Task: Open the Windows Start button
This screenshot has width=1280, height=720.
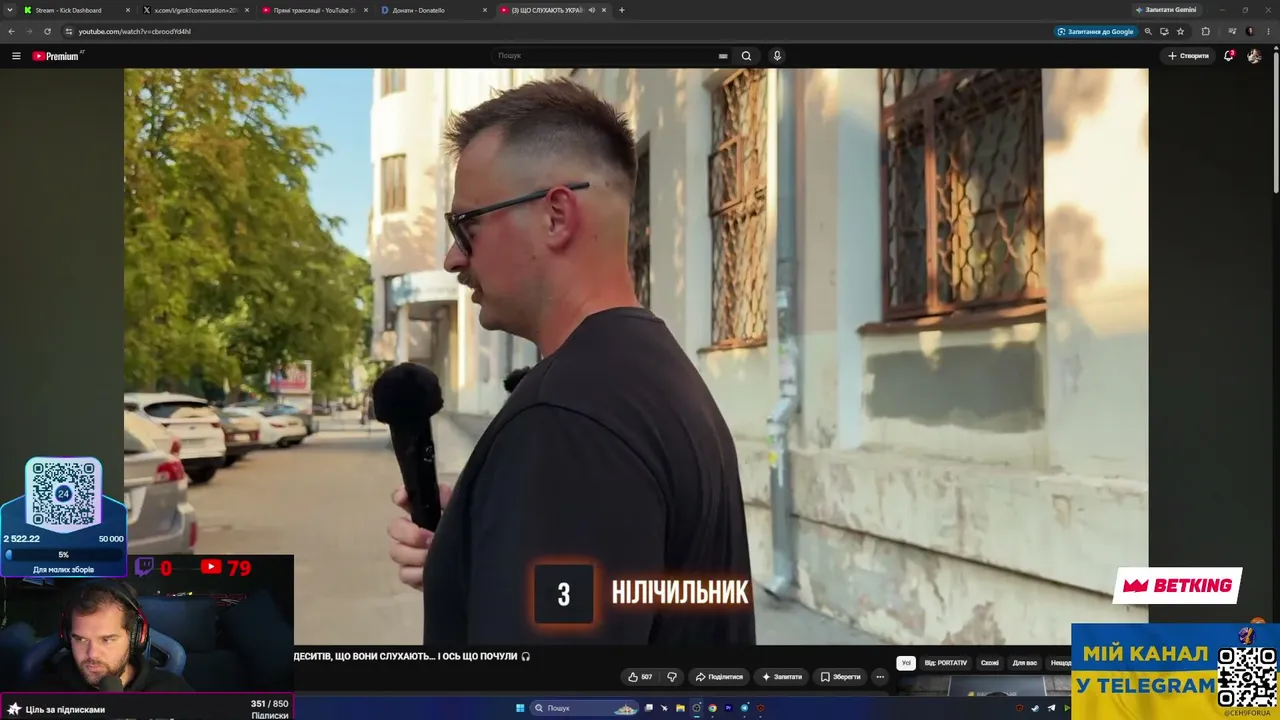Action: point(520,708)
